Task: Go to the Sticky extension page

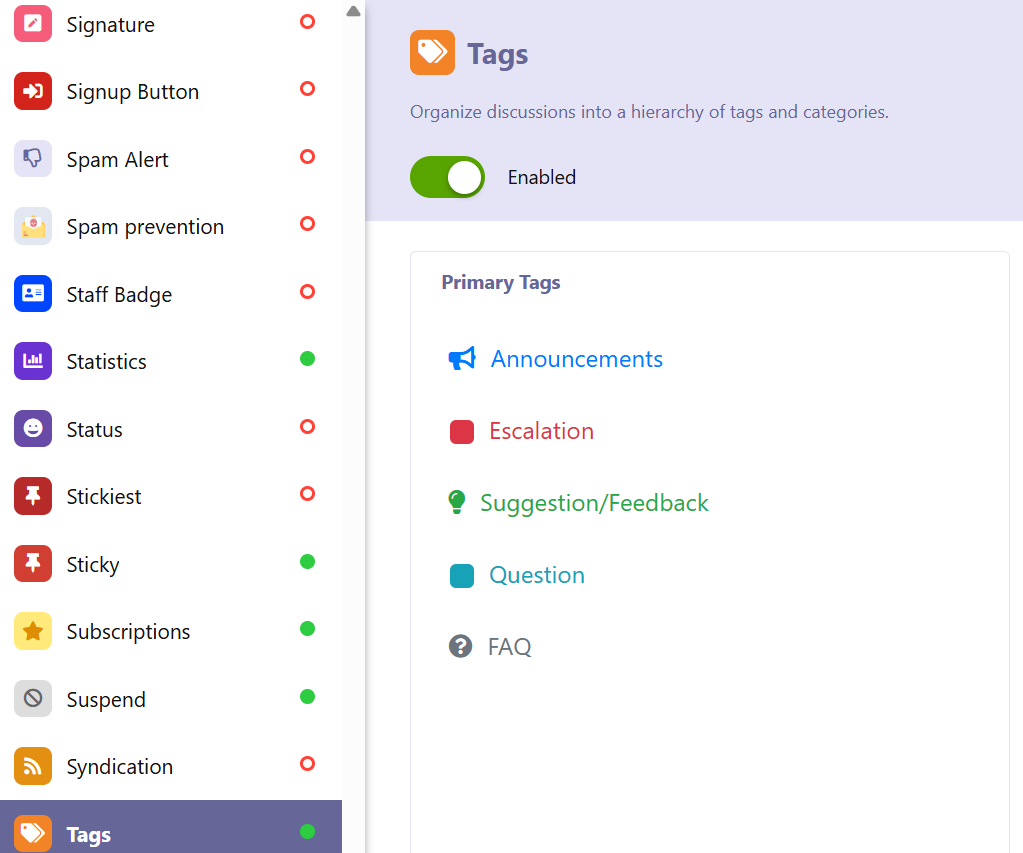Action: (x=93, y=565)
